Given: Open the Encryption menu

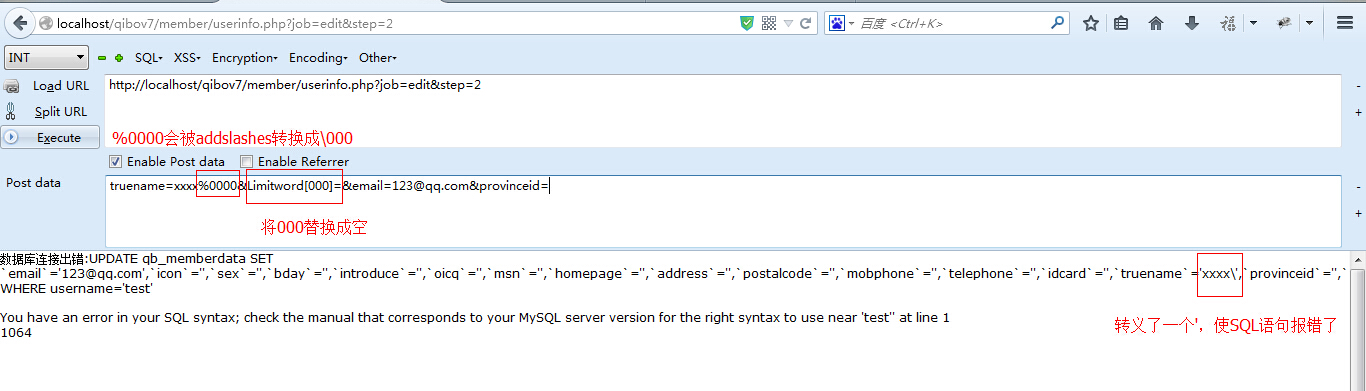Looking at the screenshot, I should tap(244, 58).
